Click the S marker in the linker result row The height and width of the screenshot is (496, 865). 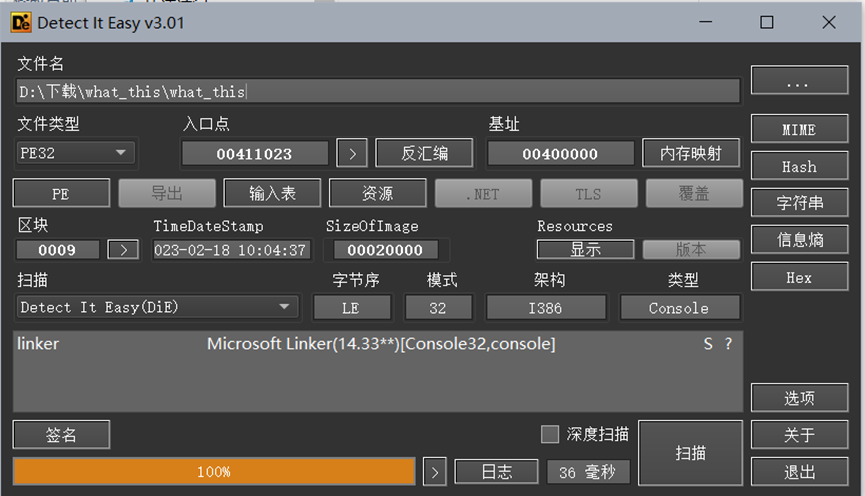point(708,344)
